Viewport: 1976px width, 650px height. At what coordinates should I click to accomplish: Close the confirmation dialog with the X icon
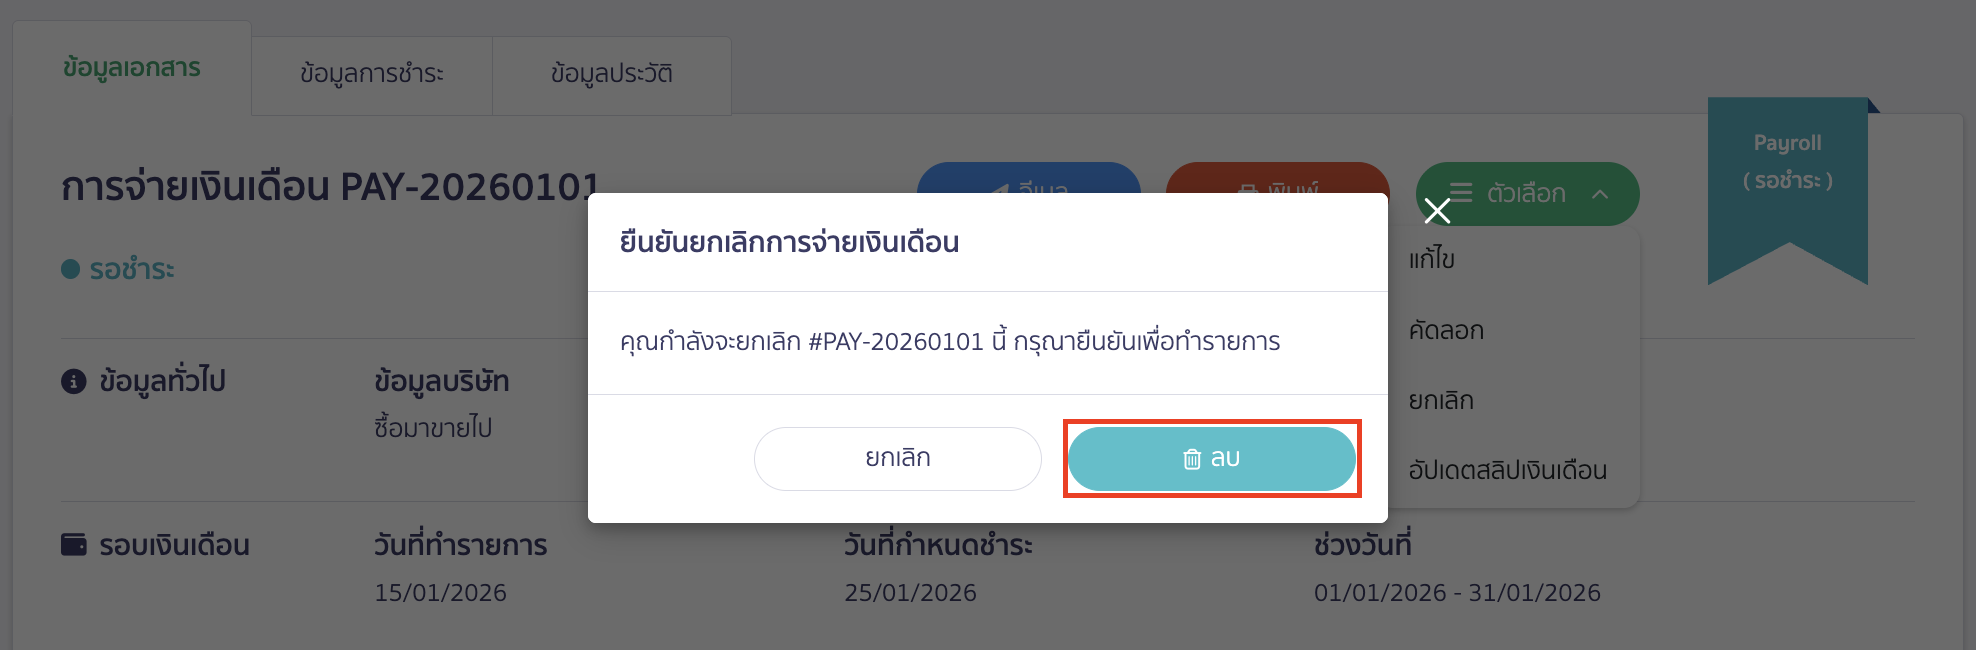click(x=1437, y=211)
